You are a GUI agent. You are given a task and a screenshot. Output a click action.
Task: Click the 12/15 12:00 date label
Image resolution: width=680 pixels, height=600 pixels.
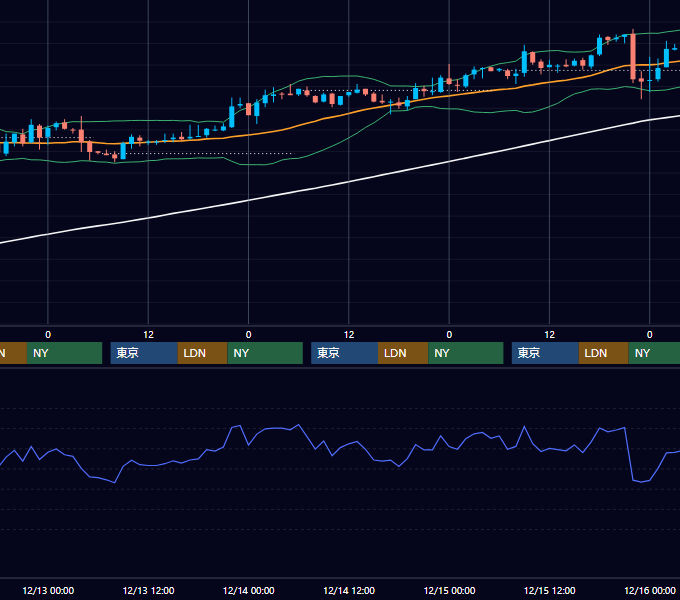point(549,590)
